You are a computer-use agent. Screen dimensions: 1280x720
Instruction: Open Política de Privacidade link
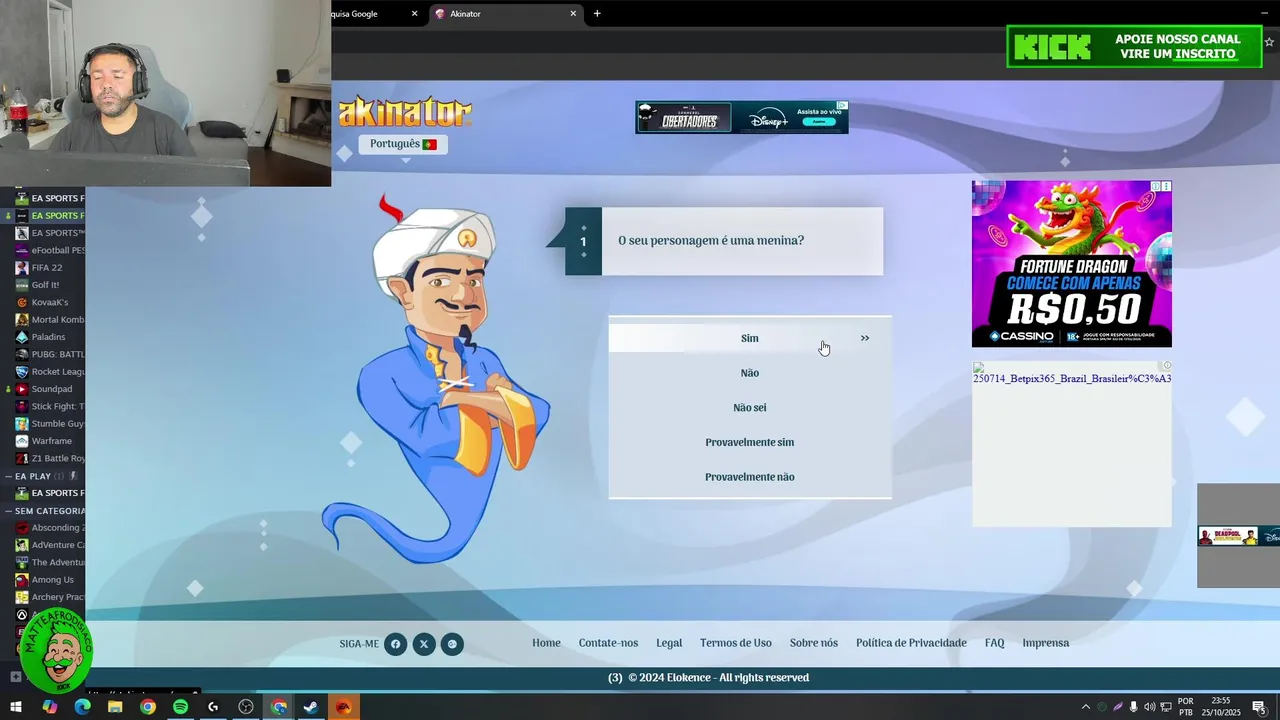tap(911, 643)
